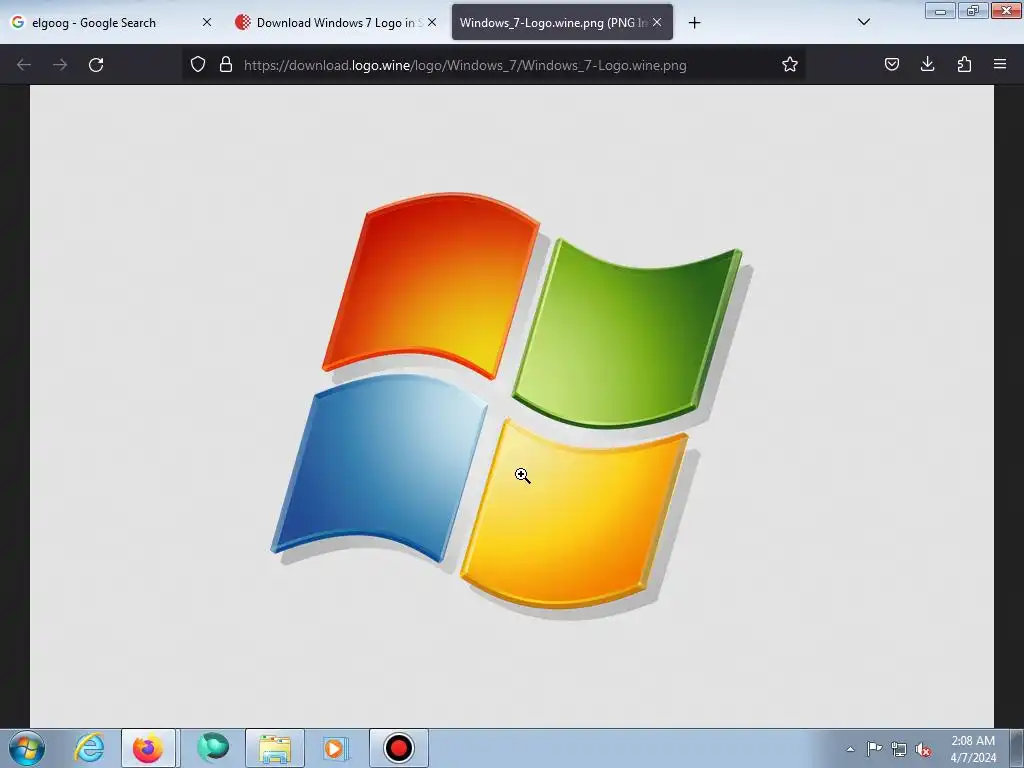Close the Download Windows 7 Logo tab
The height and width of the screenshot is (768, 1024).
[432, 22]
